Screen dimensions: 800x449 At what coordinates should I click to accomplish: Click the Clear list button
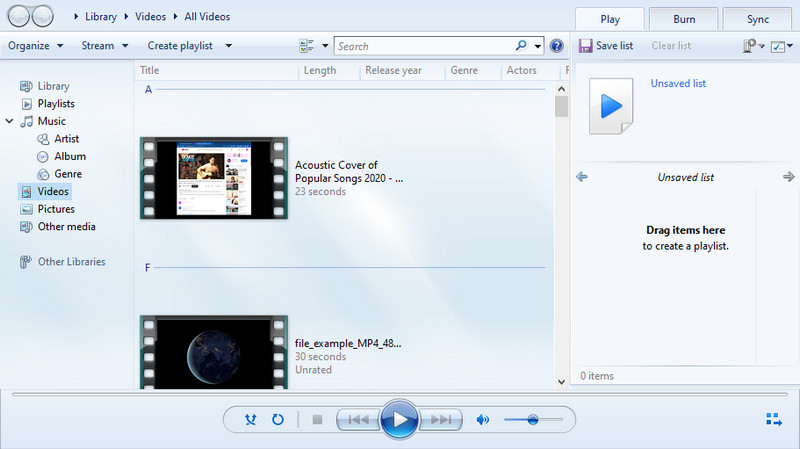click(671, 46)
